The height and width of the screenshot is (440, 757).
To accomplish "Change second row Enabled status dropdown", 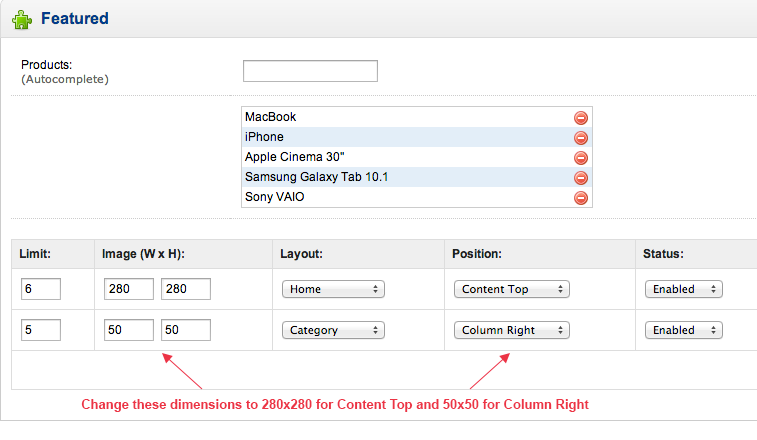I will click(x=684, y=330).
